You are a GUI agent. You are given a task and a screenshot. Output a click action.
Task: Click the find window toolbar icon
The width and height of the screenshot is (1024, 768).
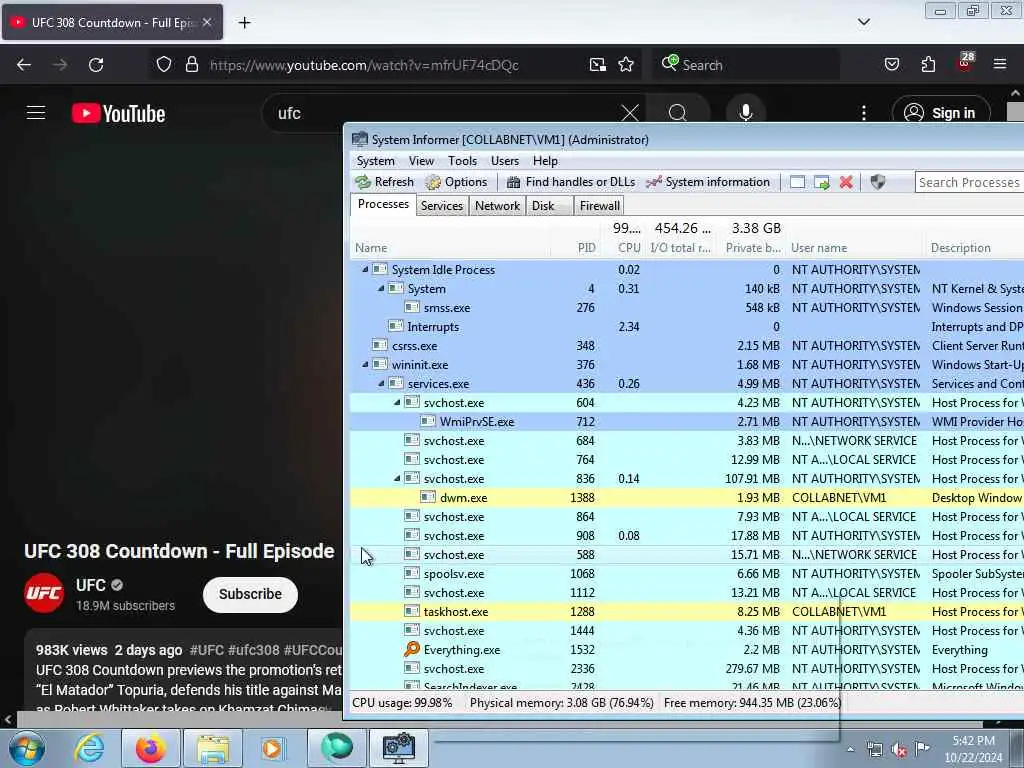[797, 182]
